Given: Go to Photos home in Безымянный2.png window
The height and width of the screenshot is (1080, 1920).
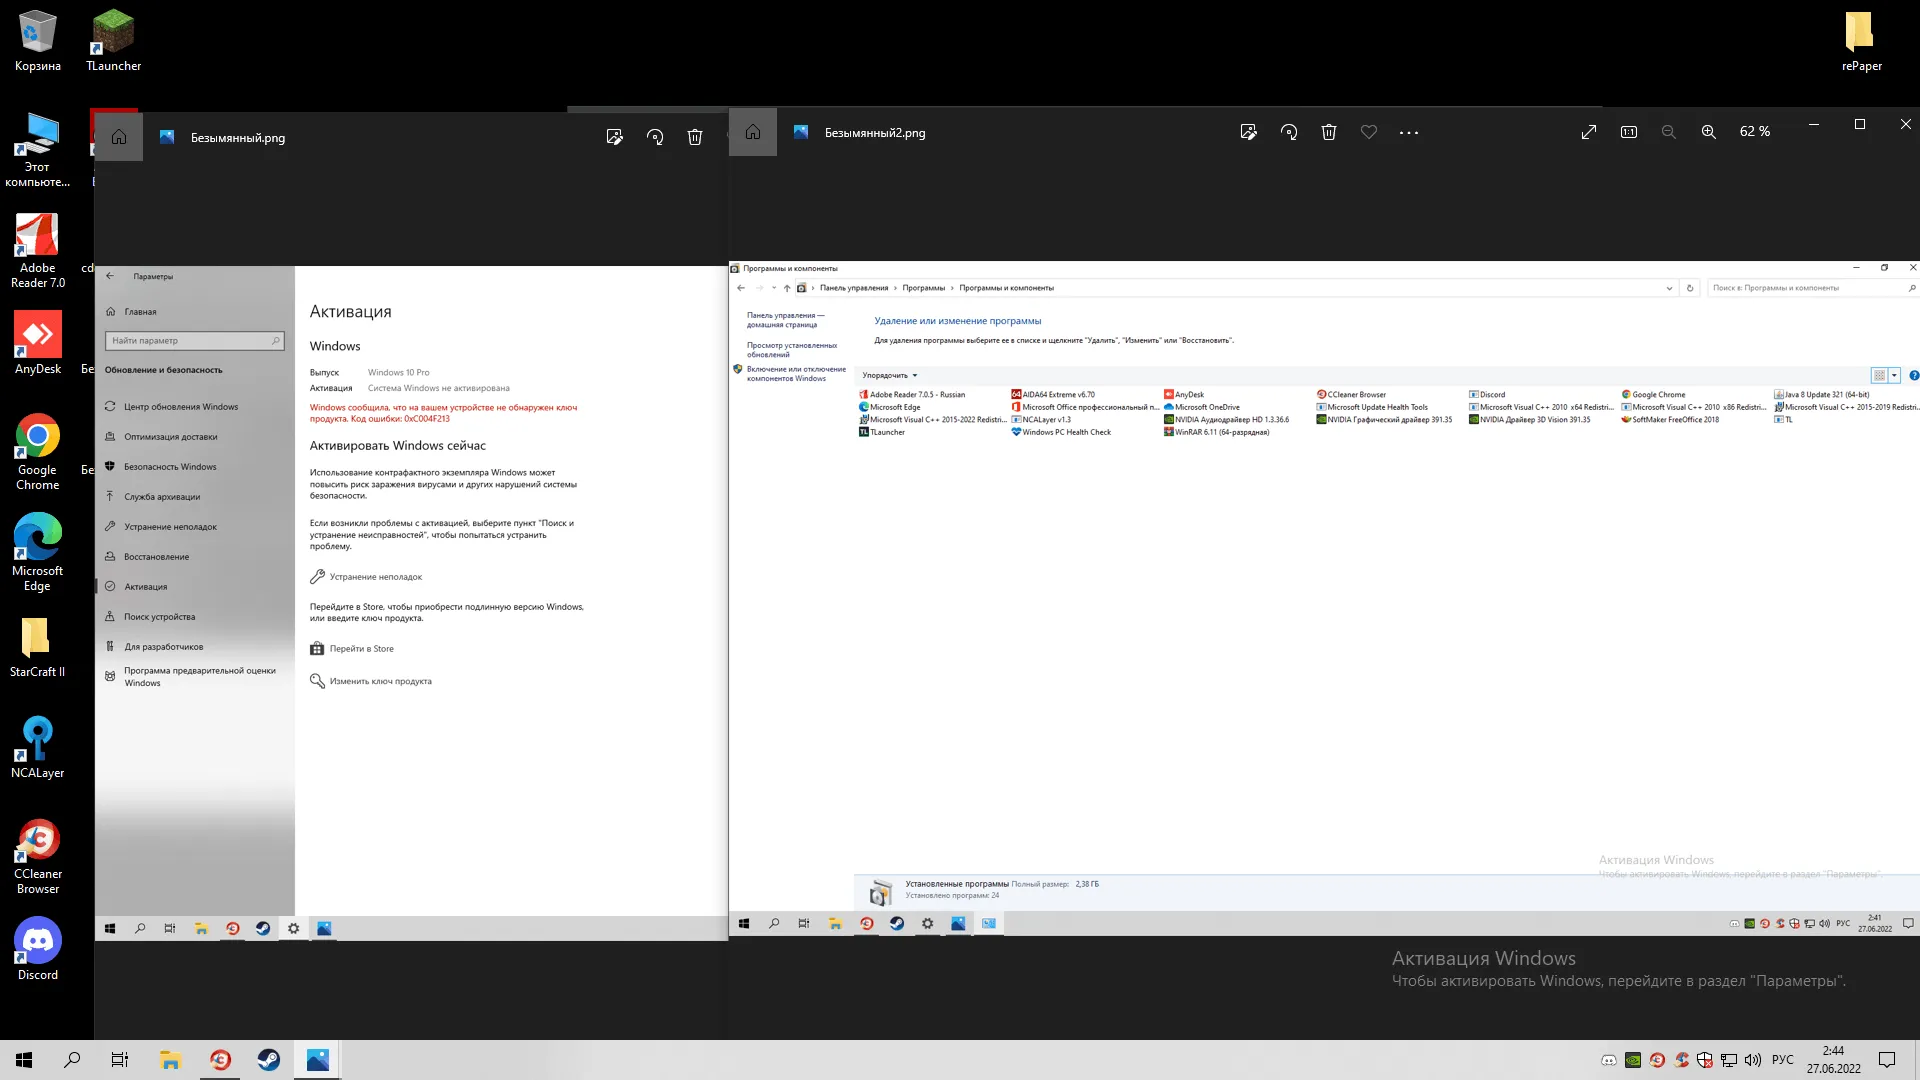Looking at the screenshot, I should point(753,132).
